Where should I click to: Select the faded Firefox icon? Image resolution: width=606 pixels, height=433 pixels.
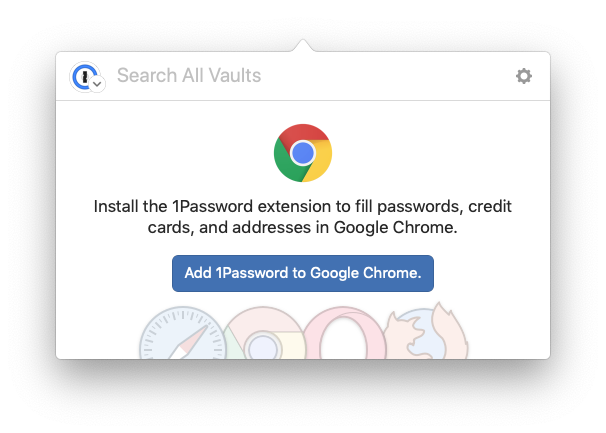(x=426, y=331)
